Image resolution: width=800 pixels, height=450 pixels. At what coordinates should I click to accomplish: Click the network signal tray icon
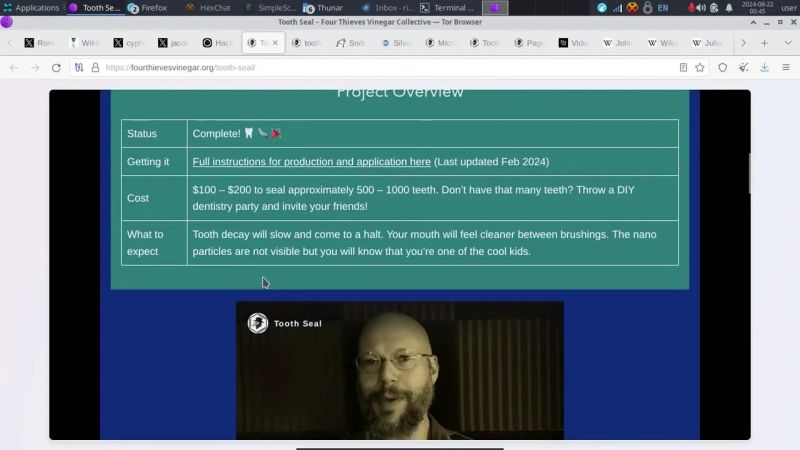coord(617,8)
